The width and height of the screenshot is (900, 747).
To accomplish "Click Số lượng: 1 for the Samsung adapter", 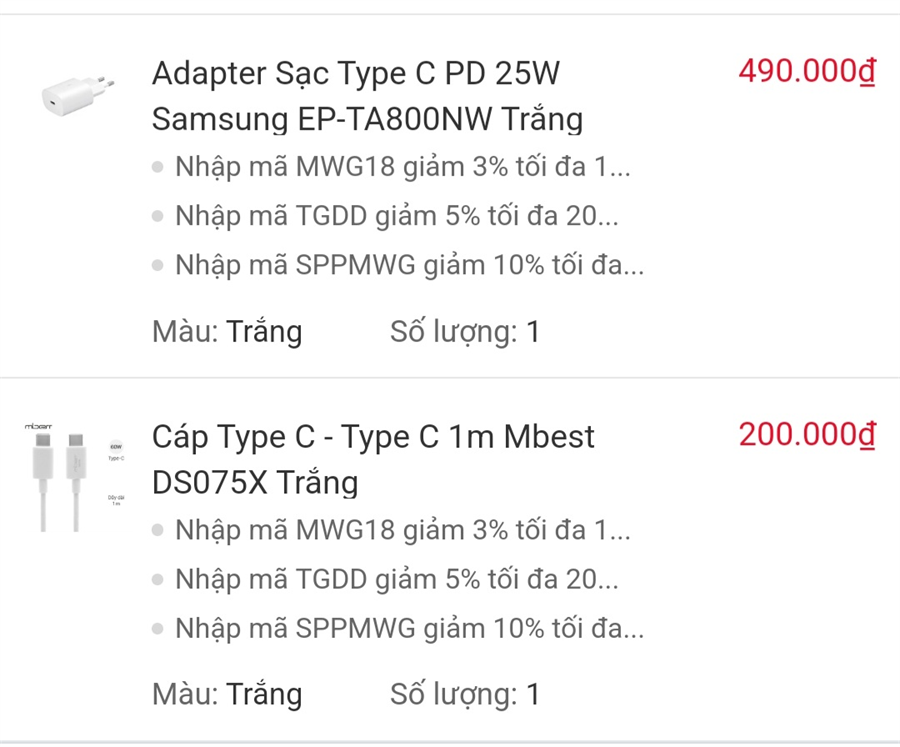I will (465, 331).
